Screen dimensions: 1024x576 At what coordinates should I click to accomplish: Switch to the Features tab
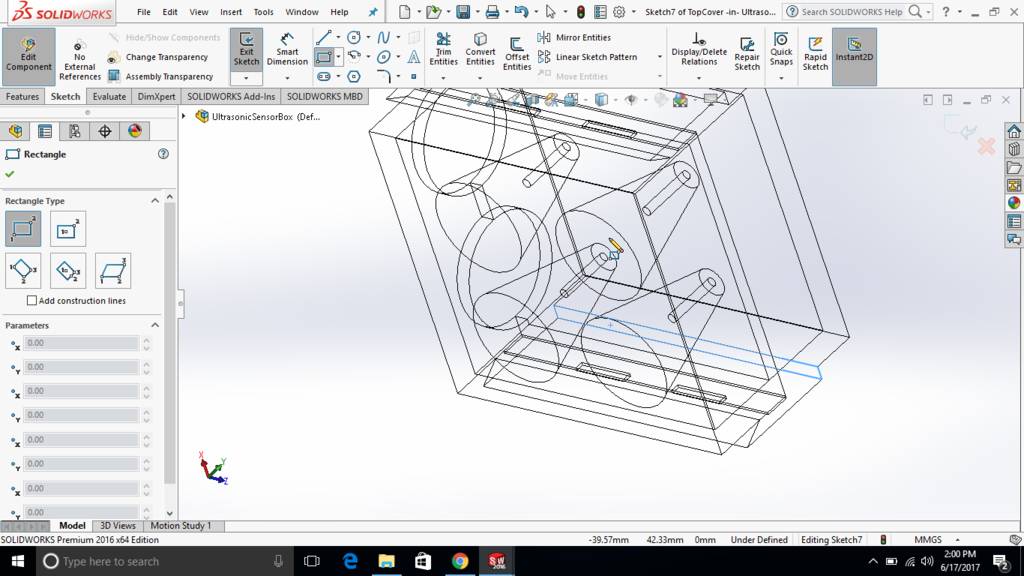coord(22,97)
